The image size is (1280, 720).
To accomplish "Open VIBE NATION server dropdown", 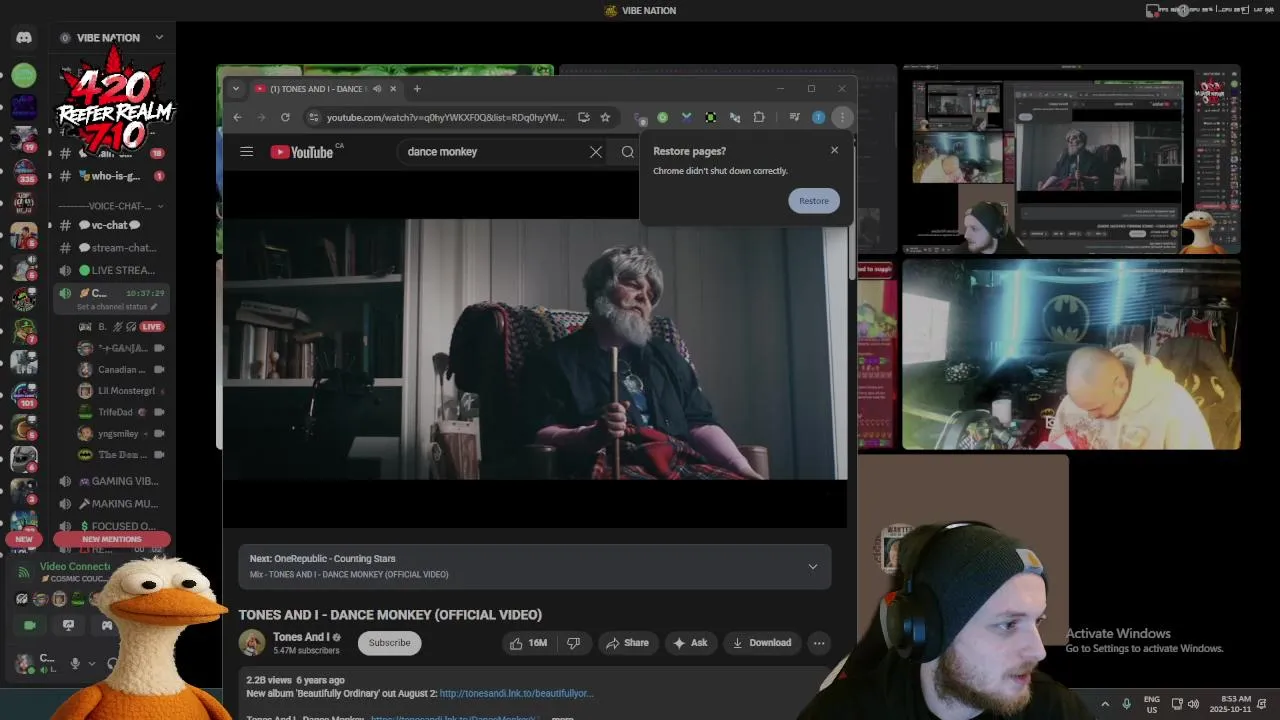I will pyautogui.click(x=159, y=37).
